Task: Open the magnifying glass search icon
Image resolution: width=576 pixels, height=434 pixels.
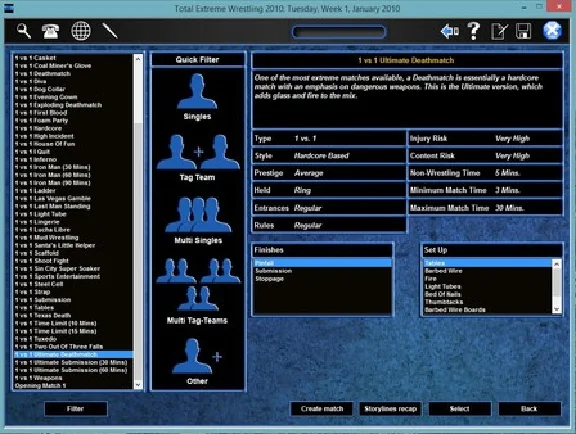Action: pyautogui.click(x=24, y=31)
